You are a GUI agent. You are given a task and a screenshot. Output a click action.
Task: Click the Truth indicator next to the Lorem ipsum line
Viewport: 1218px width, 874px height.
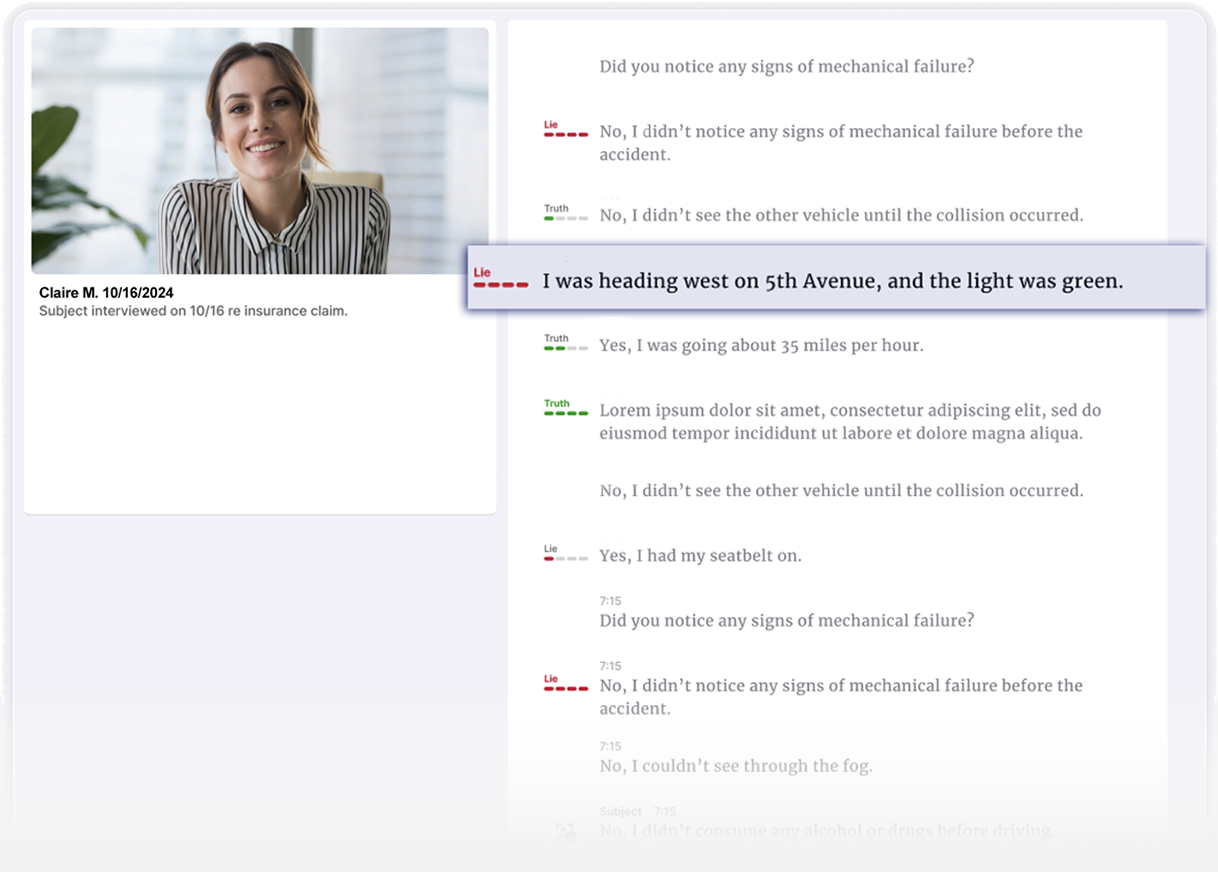(565, 408)
